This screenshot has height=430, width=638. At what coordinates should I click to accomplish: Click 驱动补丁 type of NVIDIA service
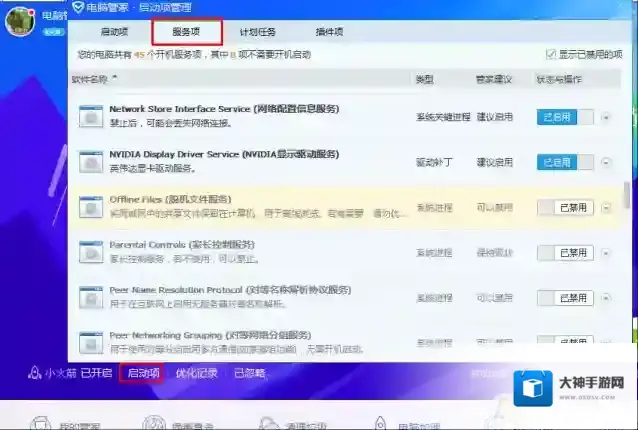[x=434, y=162]
